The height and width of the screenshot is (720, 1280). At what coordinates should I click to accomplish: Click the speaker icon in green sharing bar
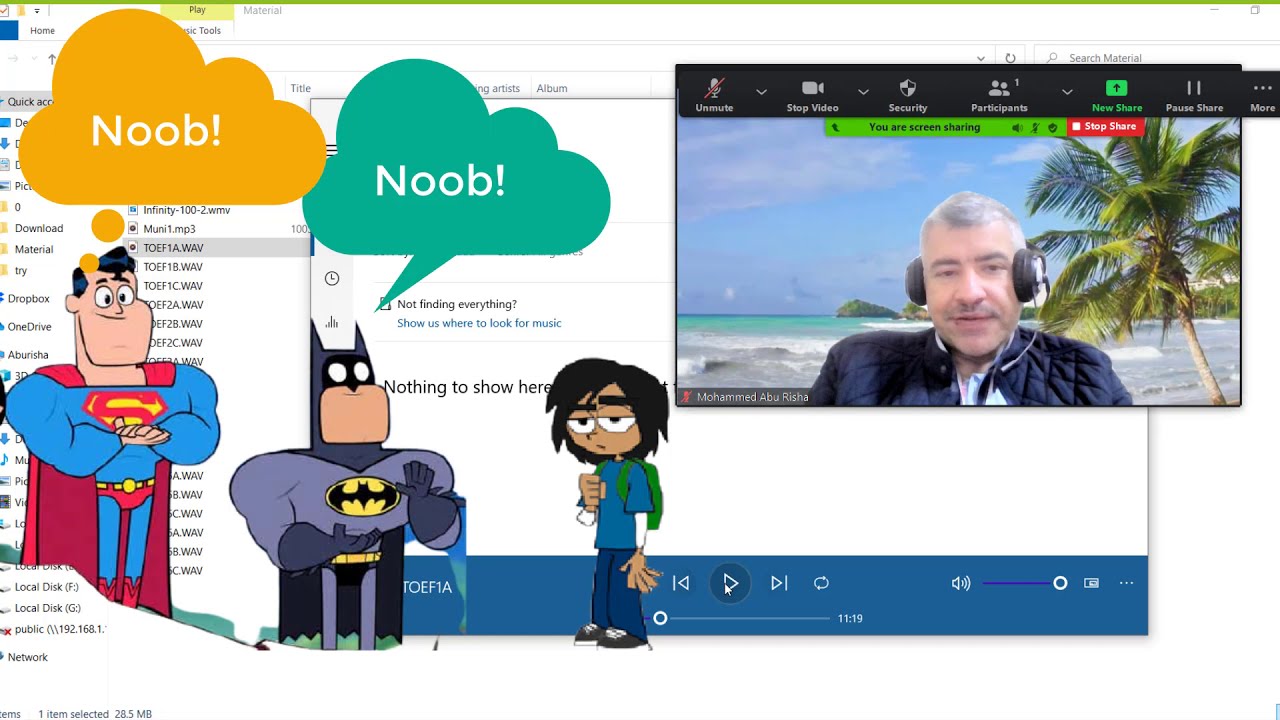point(1017,128)
